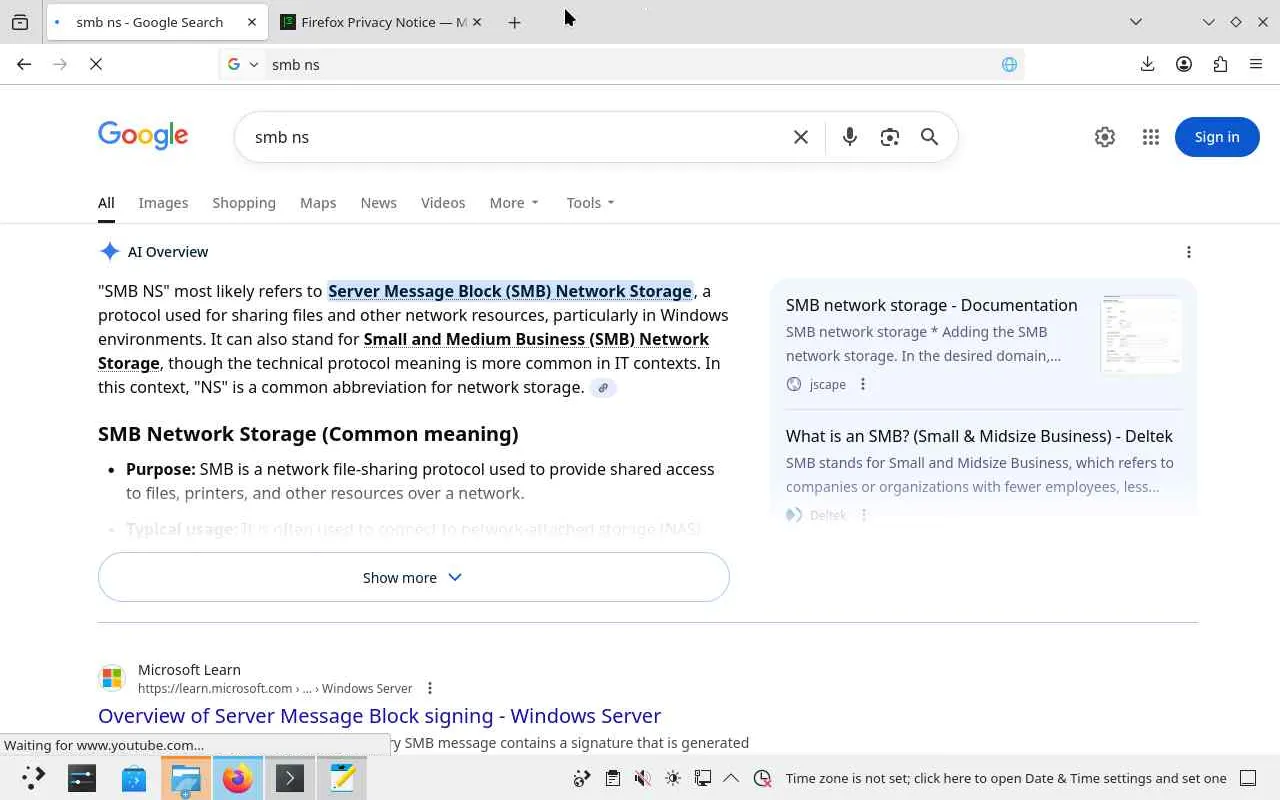The height and width of the screenshot is (800, 1280).
Task: Open the brightness tray icon
Action: coord(673,778)
